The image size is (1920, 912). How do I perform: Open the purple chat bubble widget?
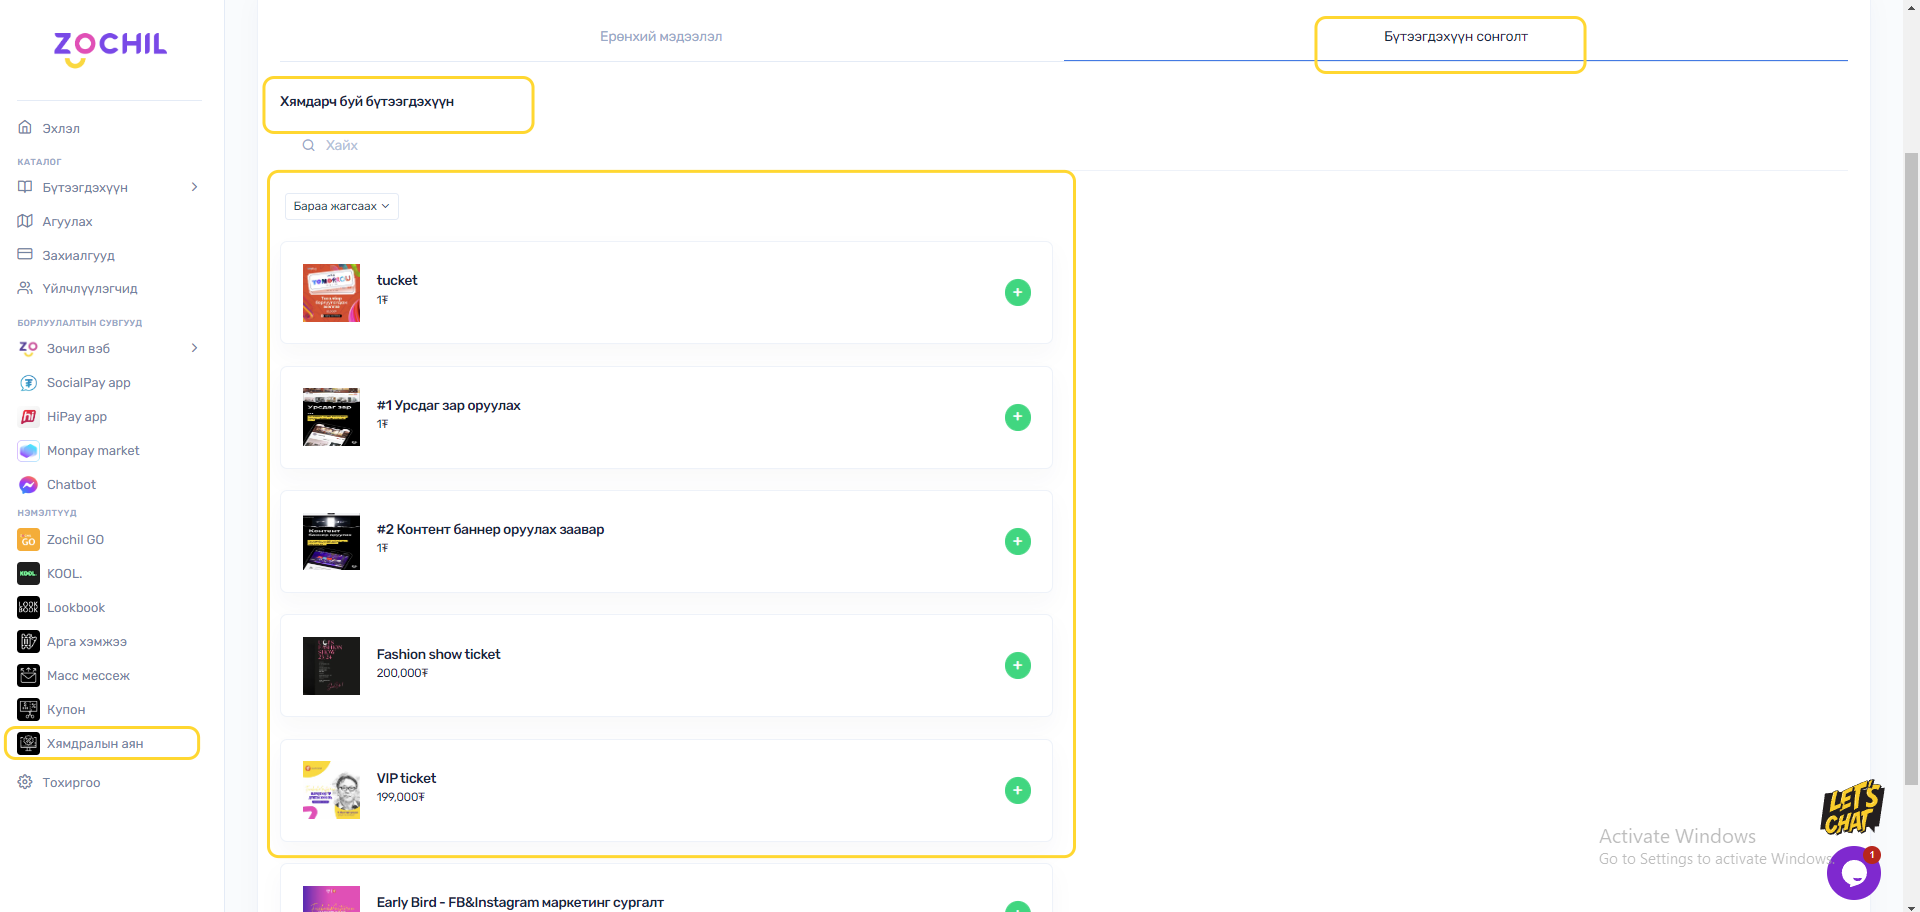[1853, 873]
